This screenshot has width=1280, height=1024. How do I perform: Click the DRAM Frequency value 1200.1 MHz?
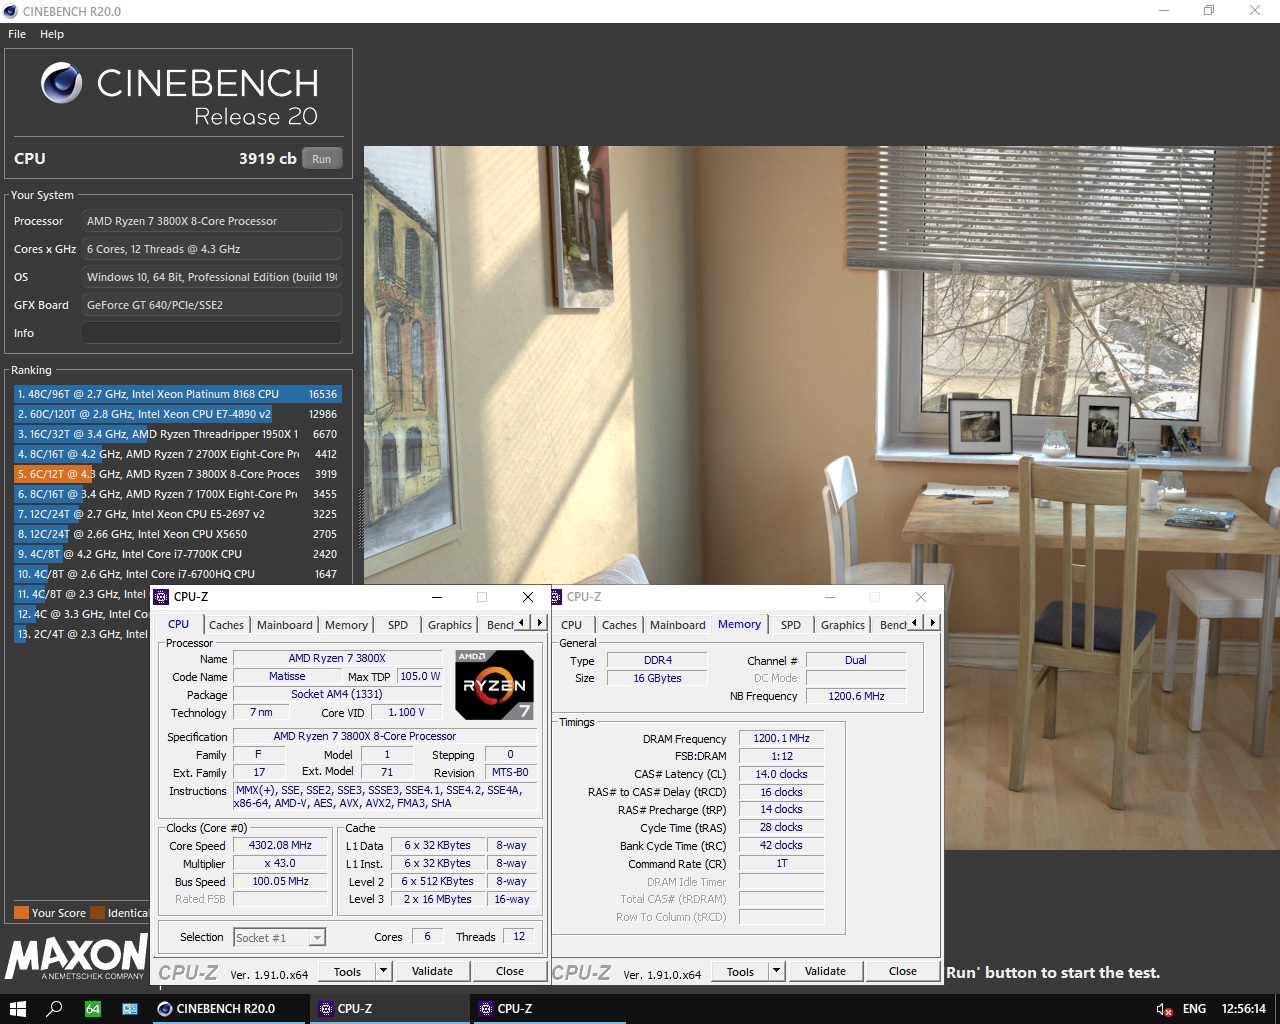(x=782, y=738)
